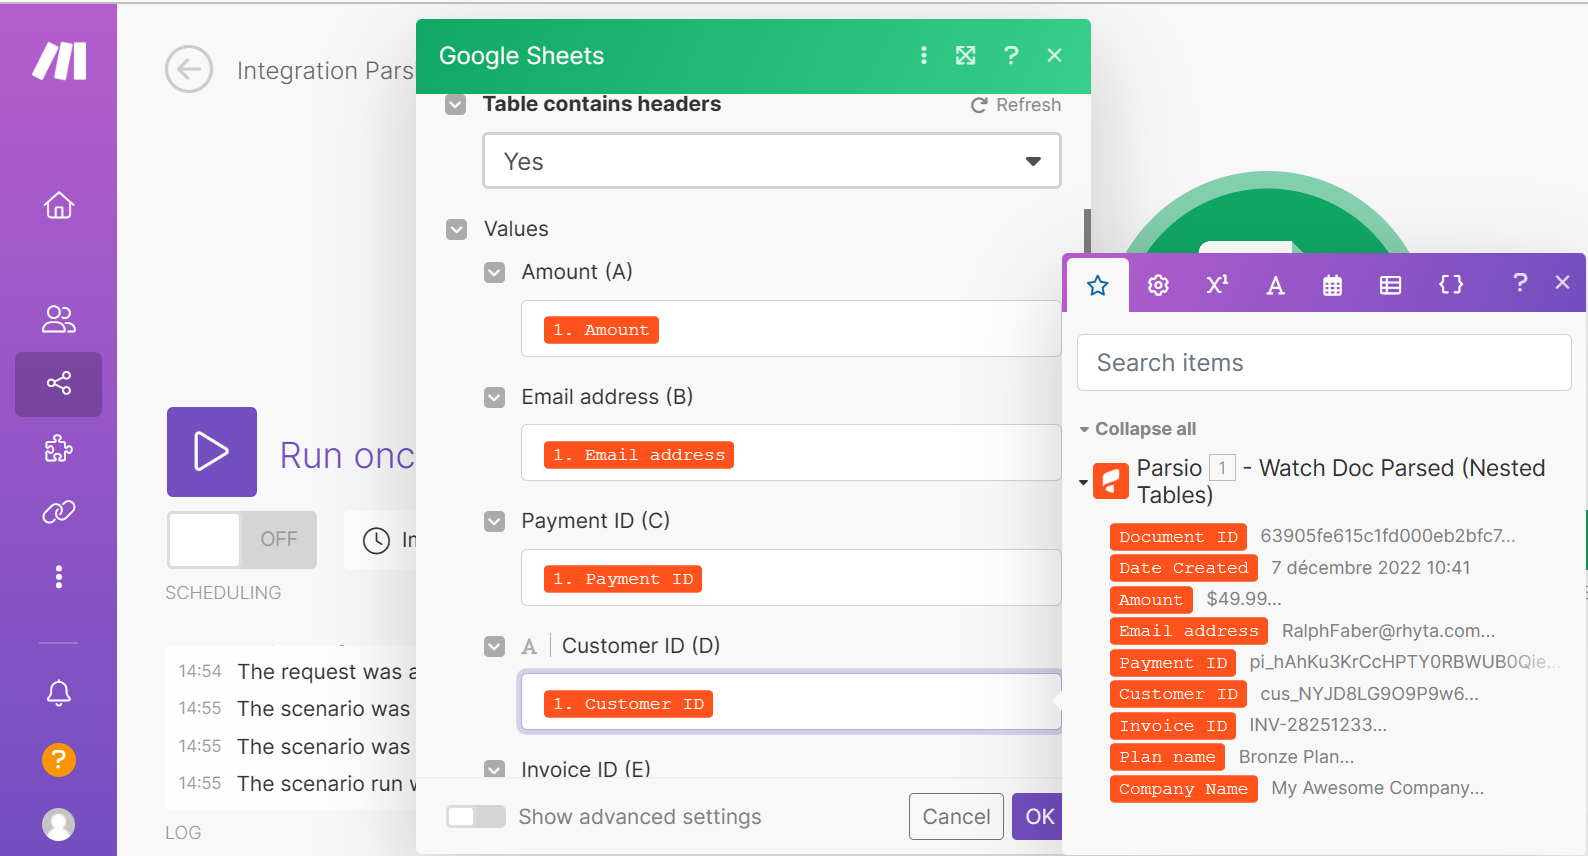The width and height of the screenshot is (1588, 856).
Task: Click the orange help question mark icon
Action: point(59,760)
